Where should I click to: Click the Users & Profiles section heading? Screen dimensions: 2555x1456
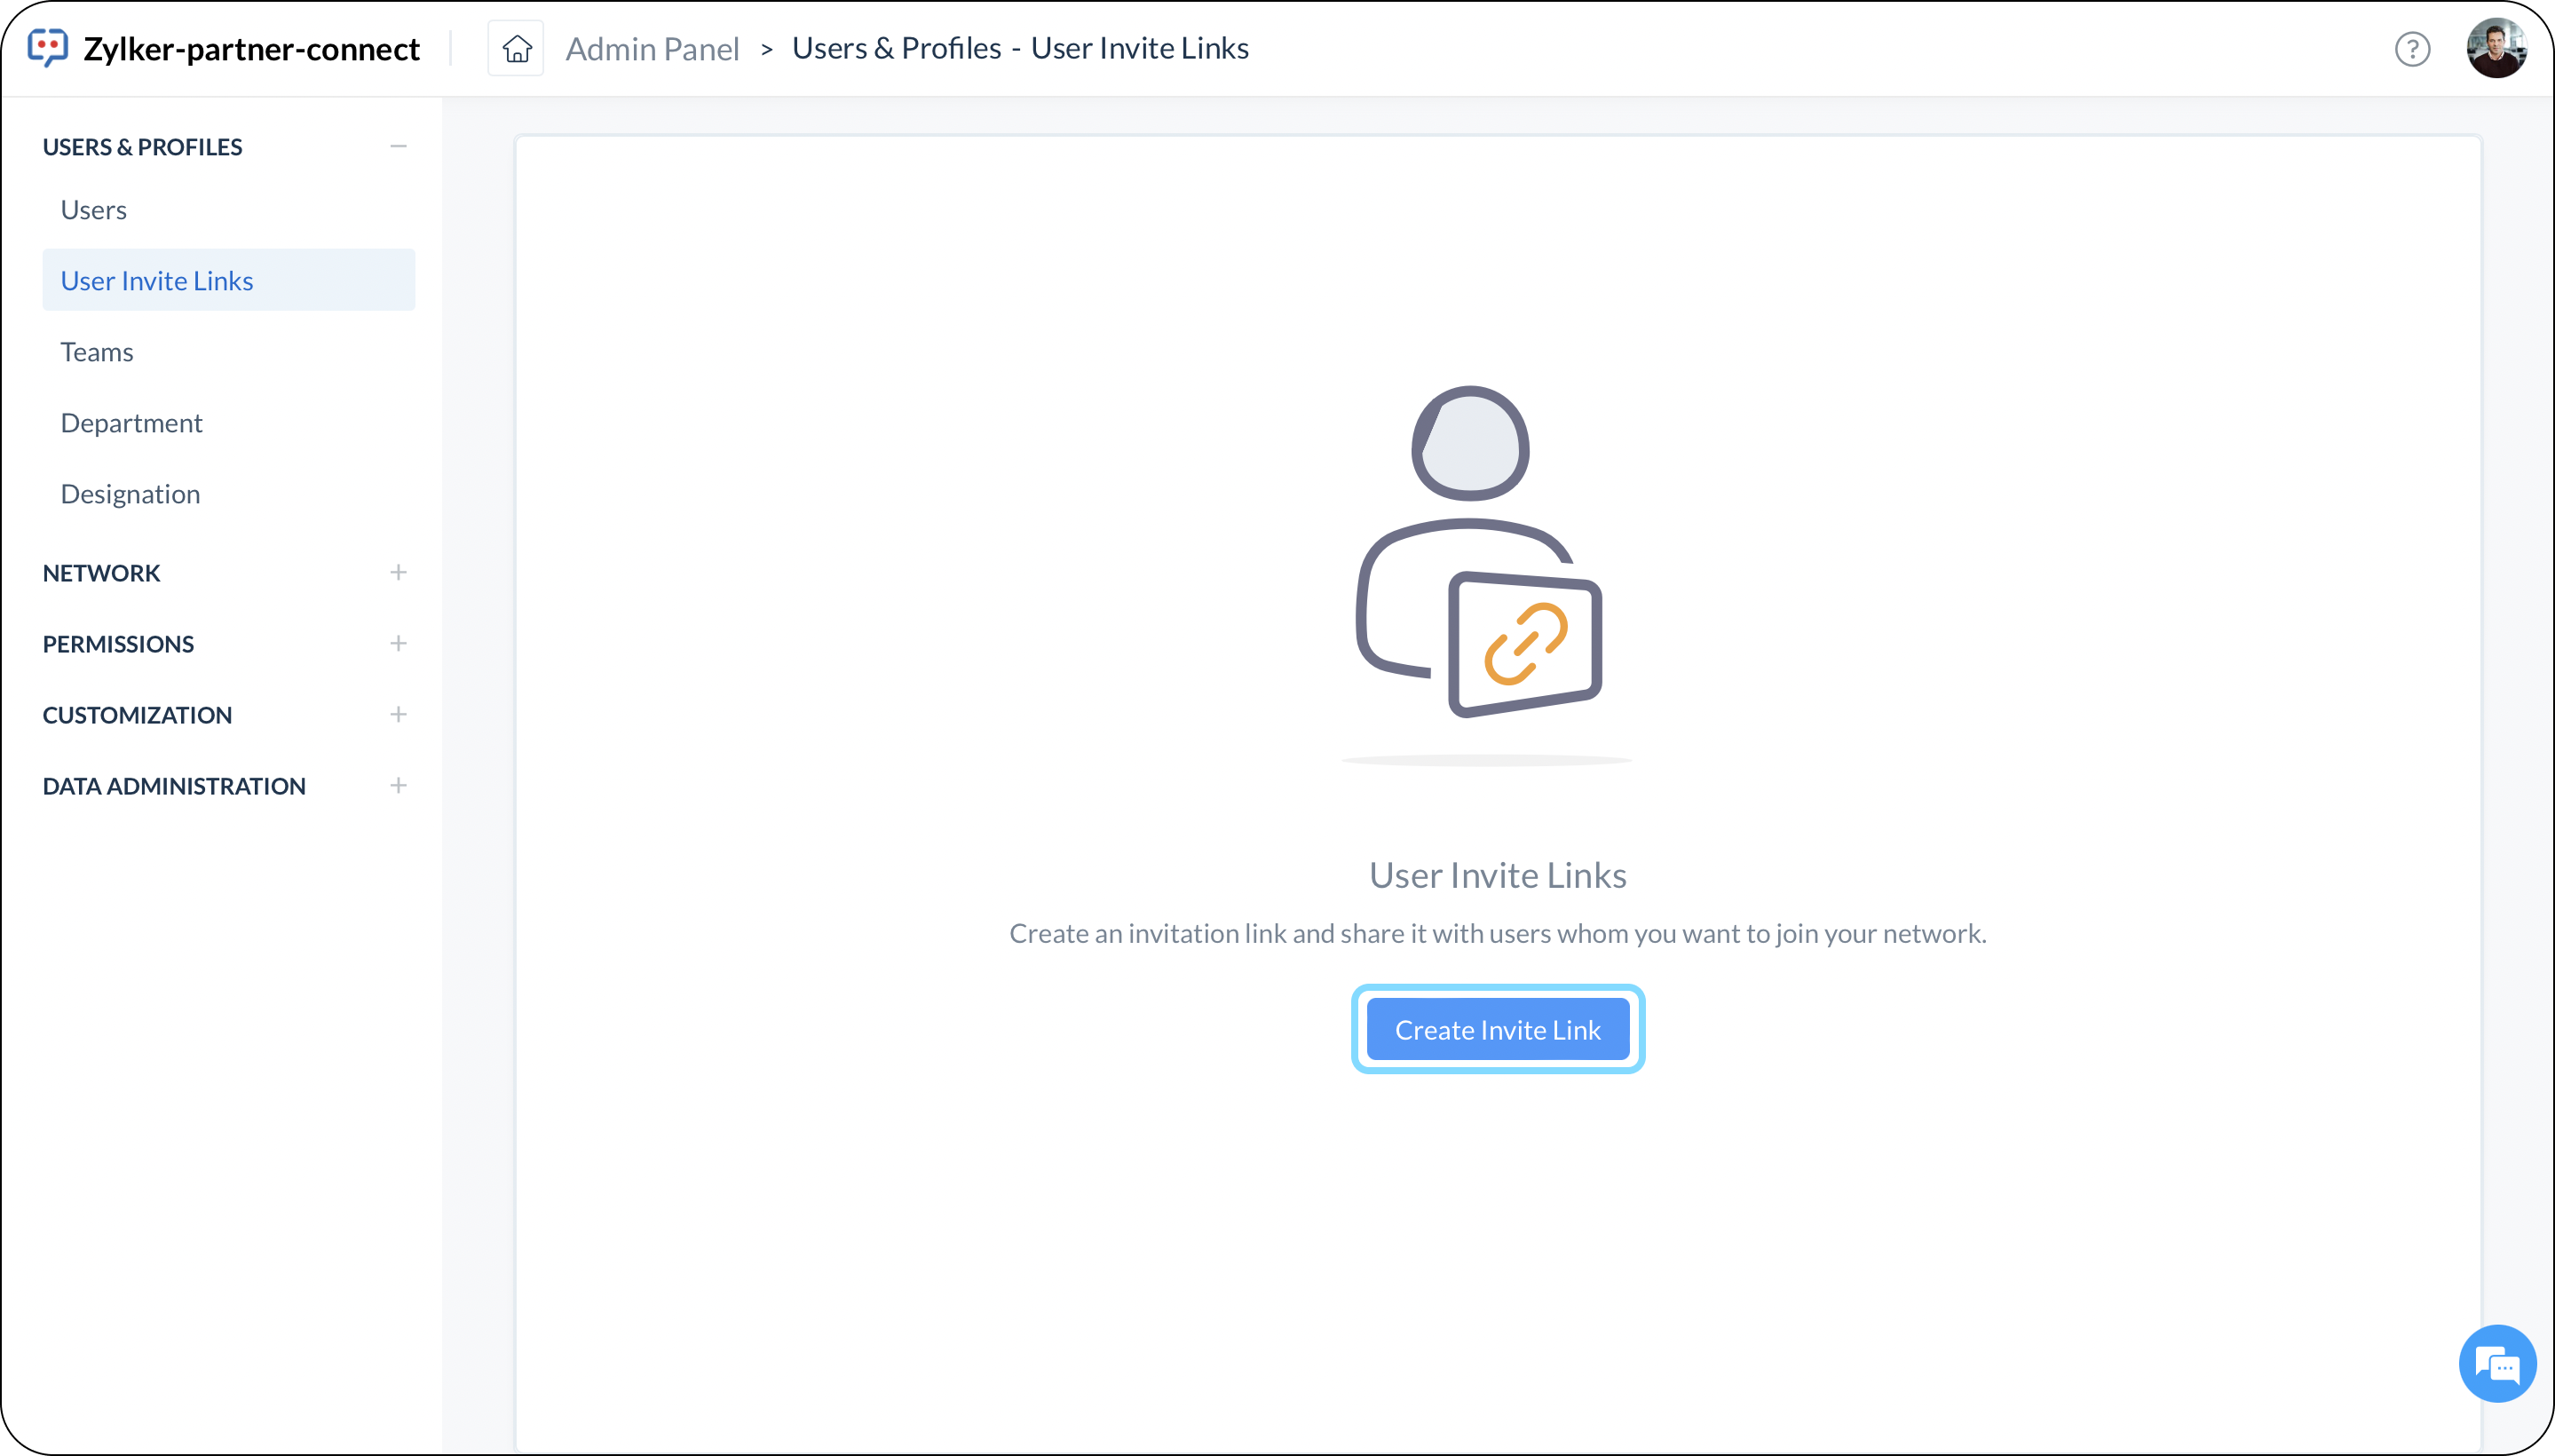click(142, 147)
